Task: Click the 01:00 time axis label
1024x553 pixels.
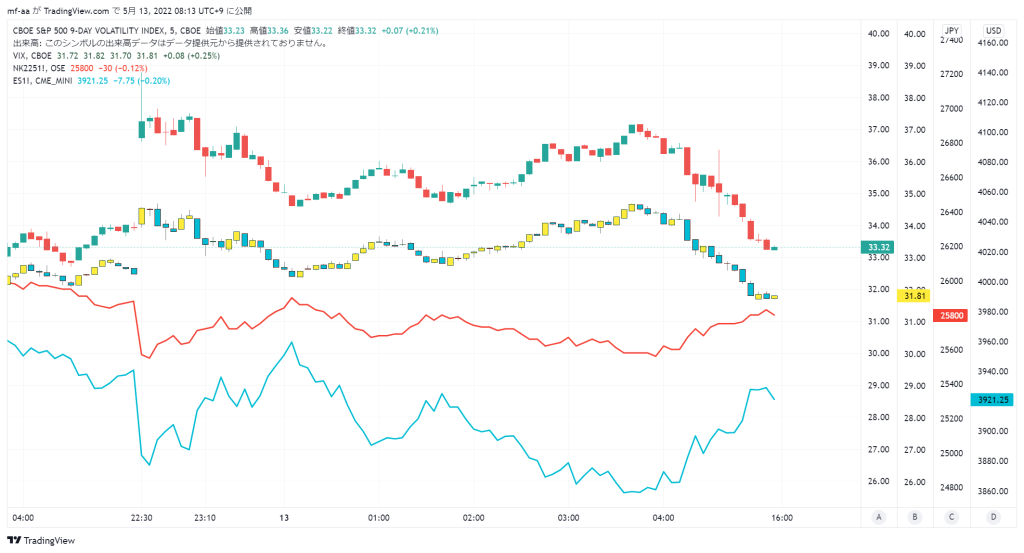Action: click(x=379, y=518)
